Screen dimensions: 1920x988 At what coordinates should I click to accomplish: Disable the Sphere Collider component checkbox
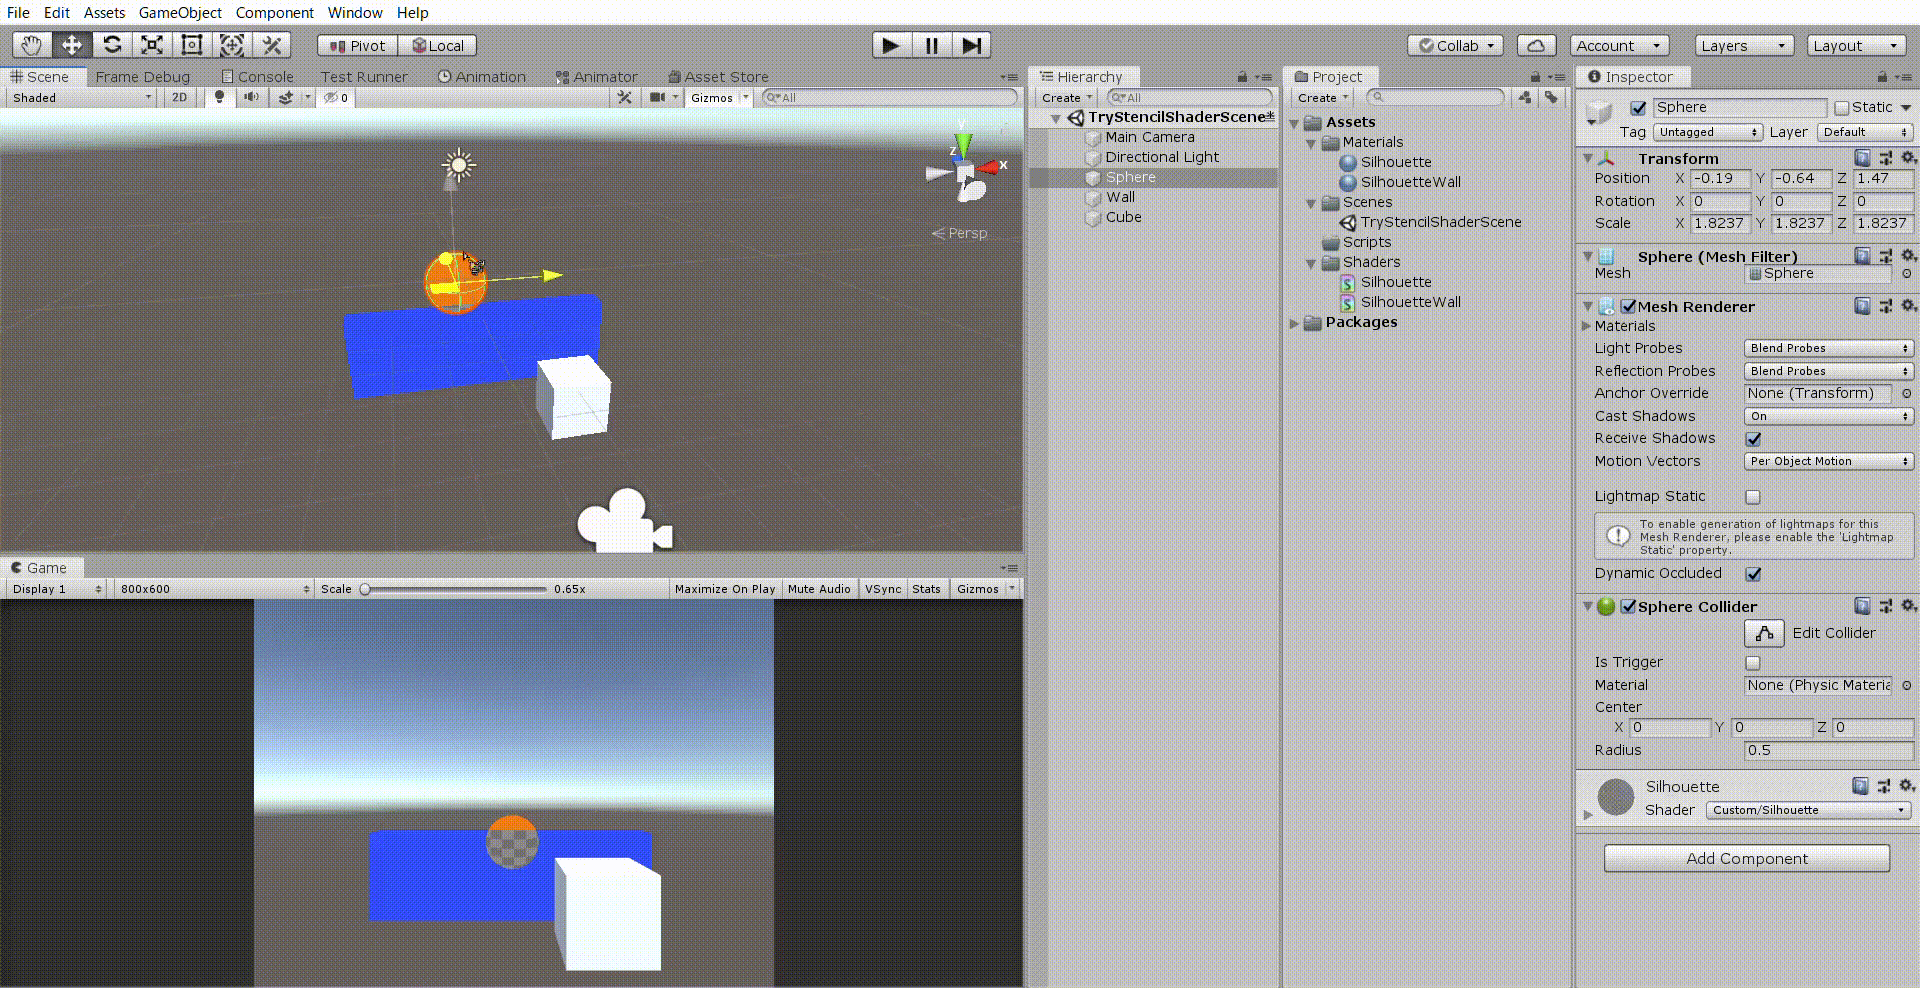pos(1628,606)
